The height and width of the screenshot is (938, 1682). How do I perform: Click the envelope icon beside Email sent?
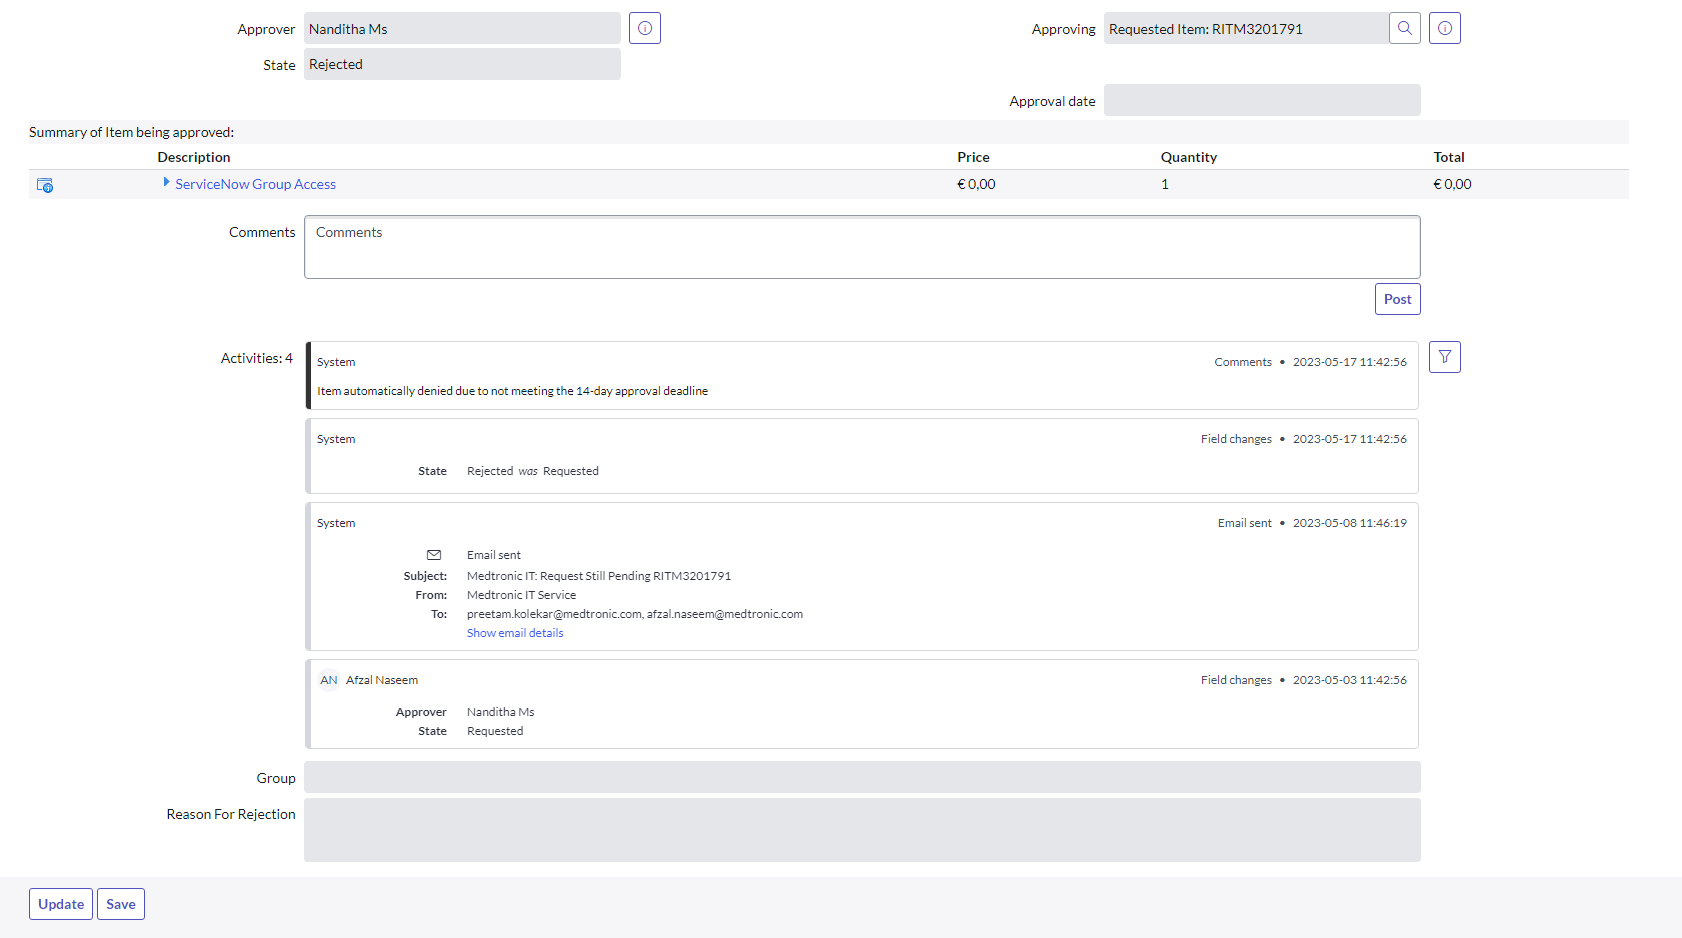click(x=434, y=555)
